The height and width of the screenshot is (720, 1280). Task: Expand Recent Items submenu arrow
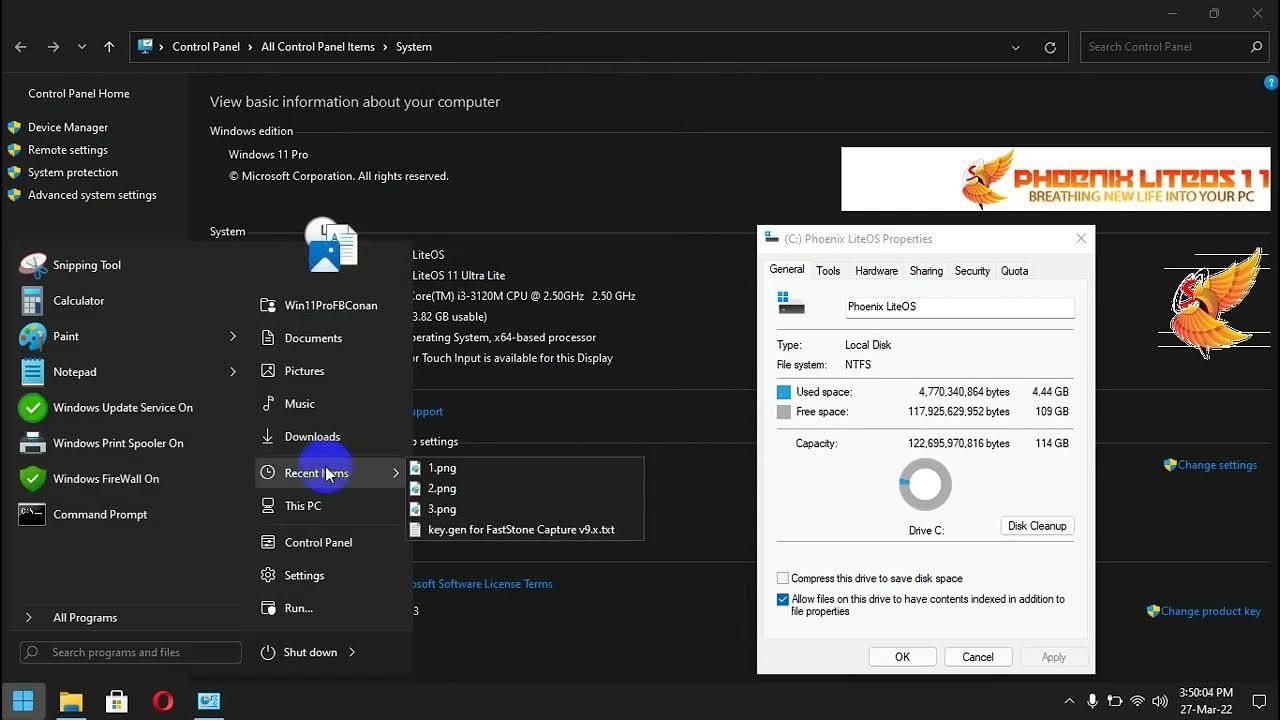(396, 473)
